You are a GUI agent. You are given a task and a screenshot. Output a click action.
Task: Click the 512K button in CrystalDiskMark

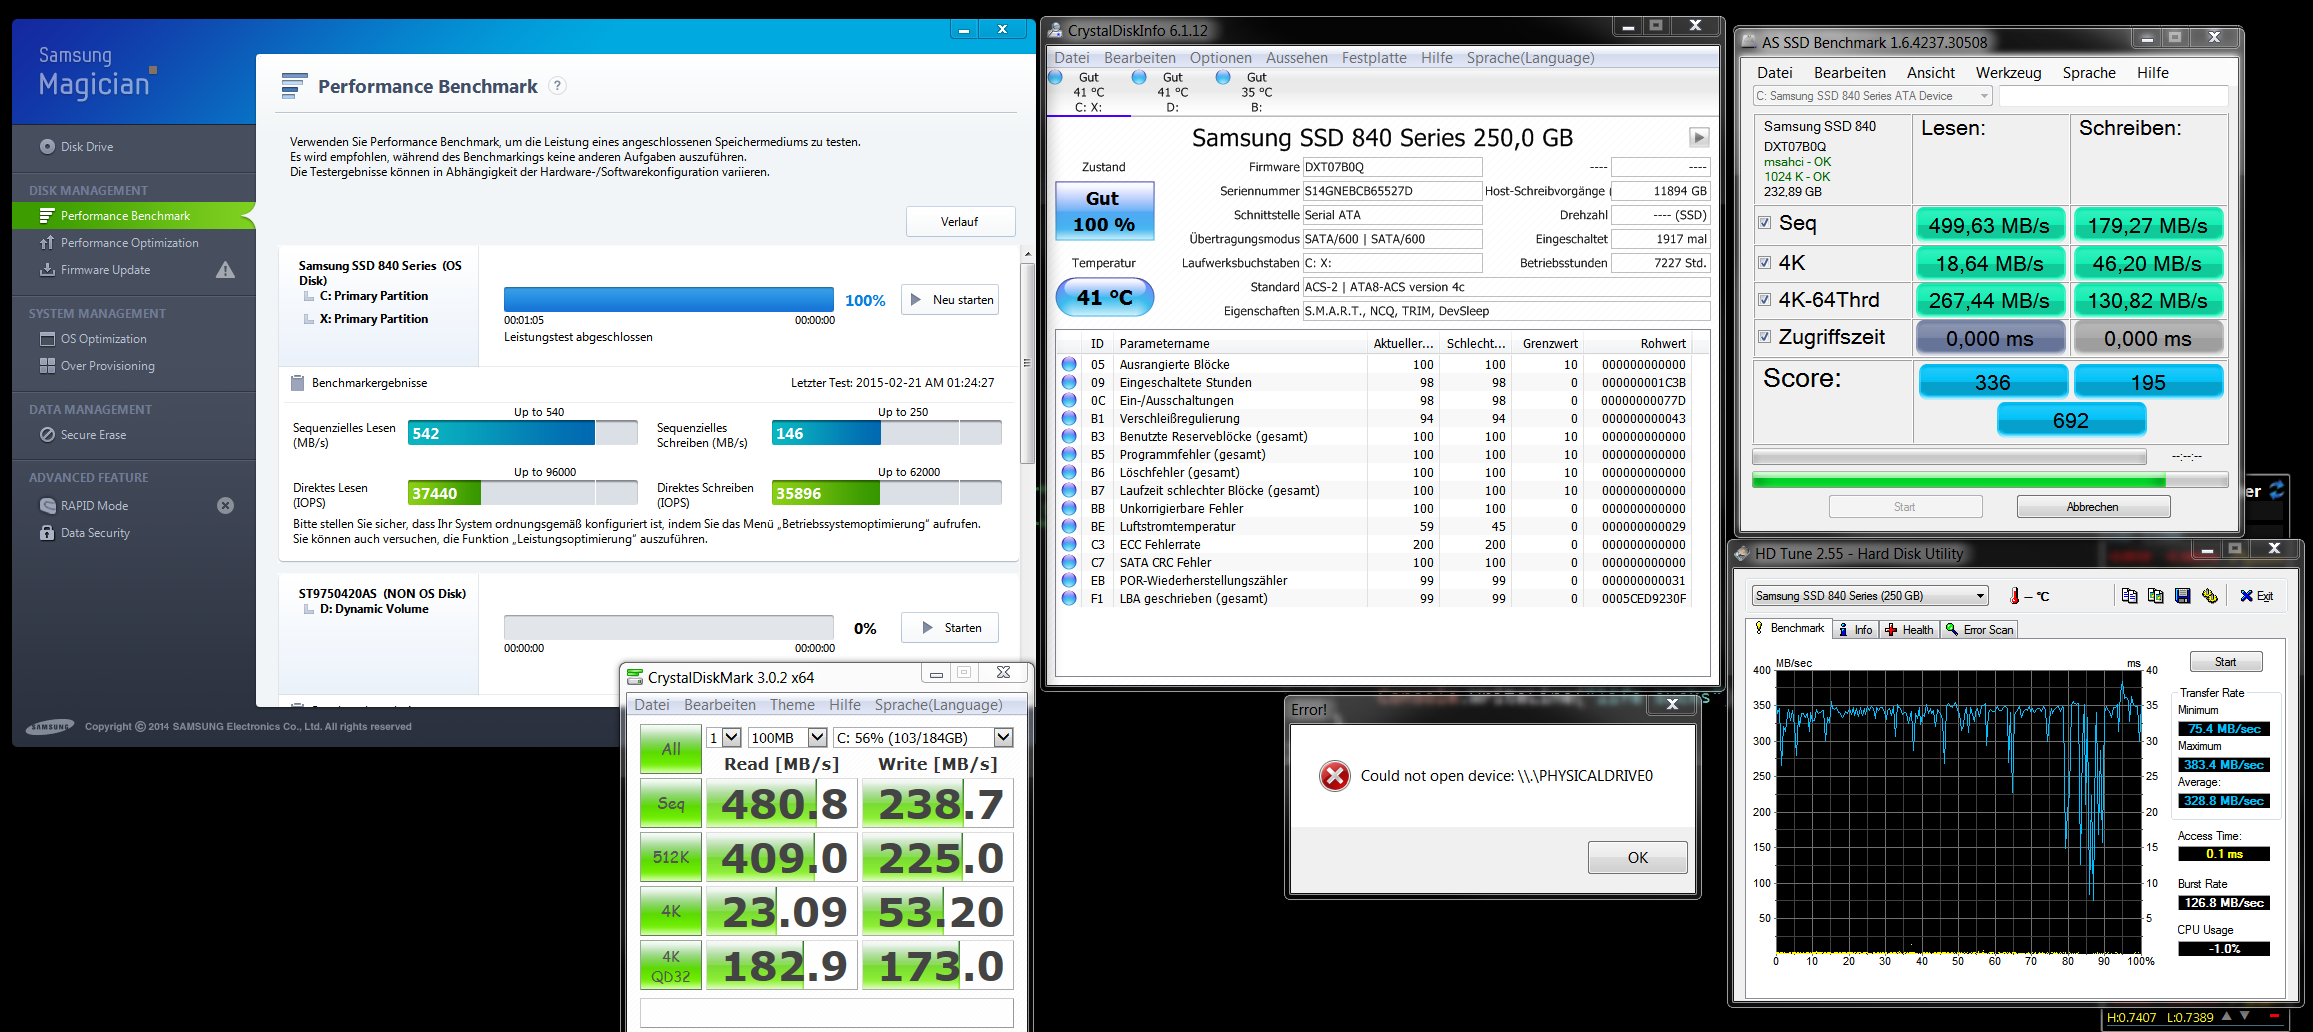(x=671, y=858)
